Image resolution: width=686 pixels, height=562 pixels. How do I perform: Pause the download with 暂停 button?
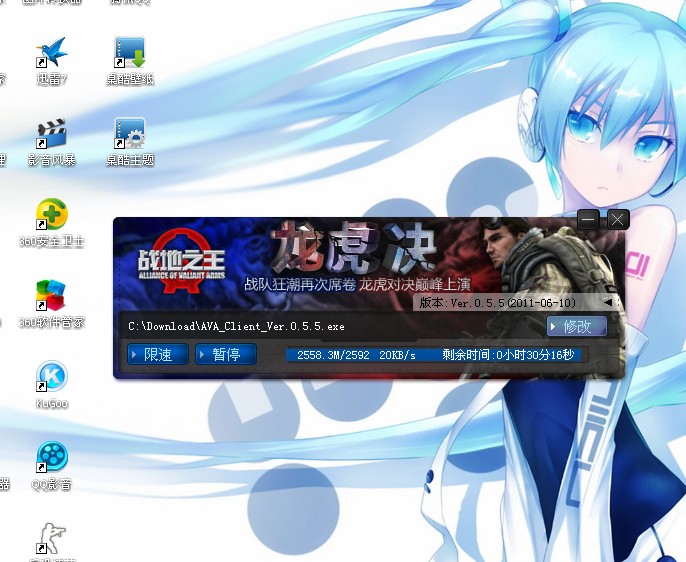click(226, 354)
